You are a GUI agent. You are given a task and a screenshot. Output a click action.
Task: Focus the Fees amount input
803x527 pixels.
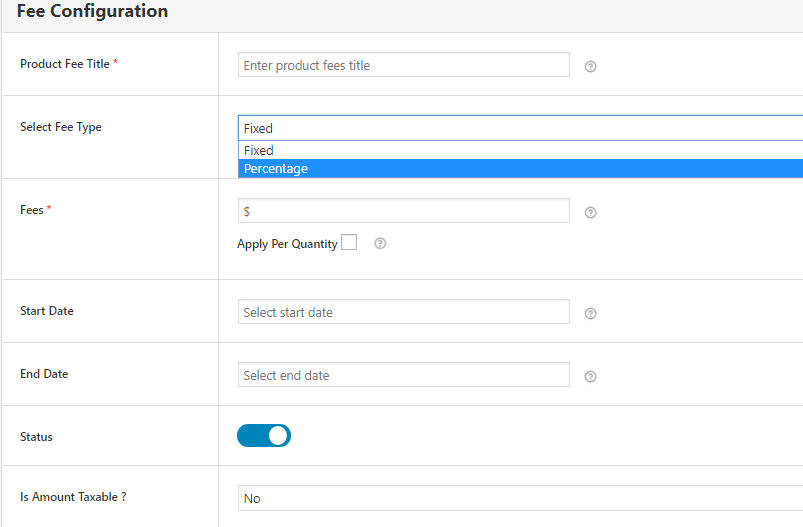(x=404, y=210)
